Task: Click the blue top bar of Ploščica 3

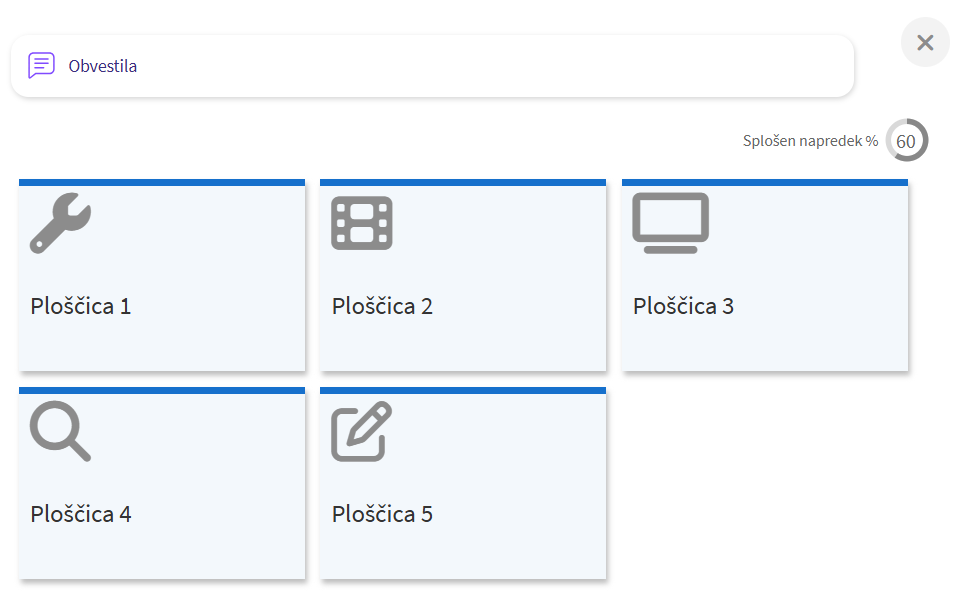Action: pos(765,183)
